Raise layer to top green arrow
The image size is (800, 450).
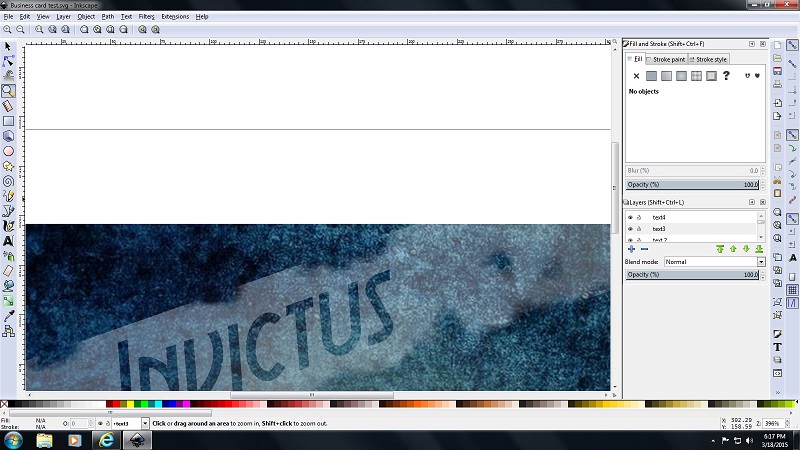(x=720, y=249)
